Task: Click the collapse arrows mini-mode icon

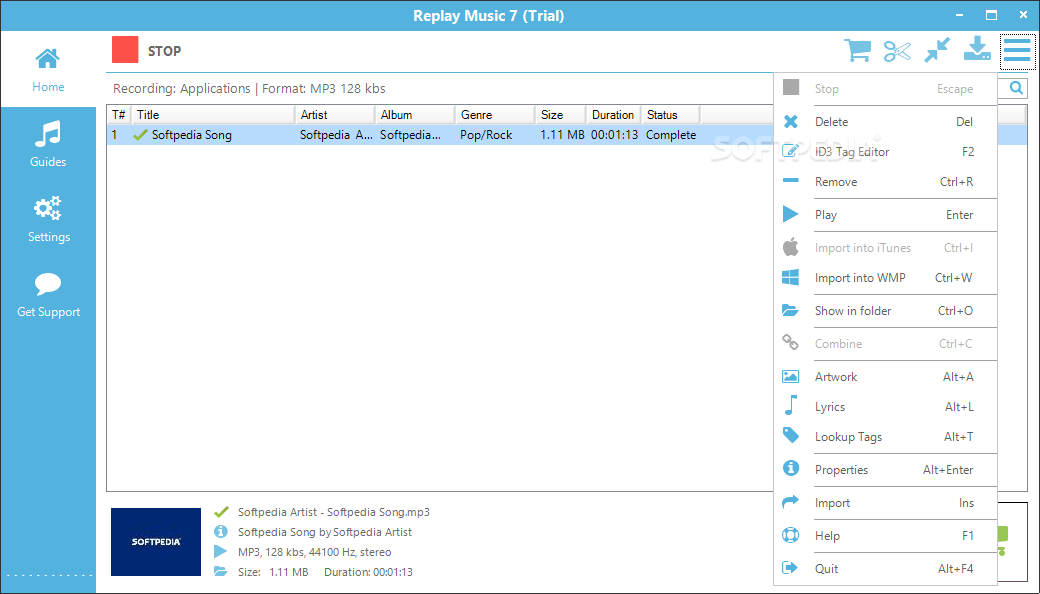Action: pyautogui.click(x=937, y=50)
